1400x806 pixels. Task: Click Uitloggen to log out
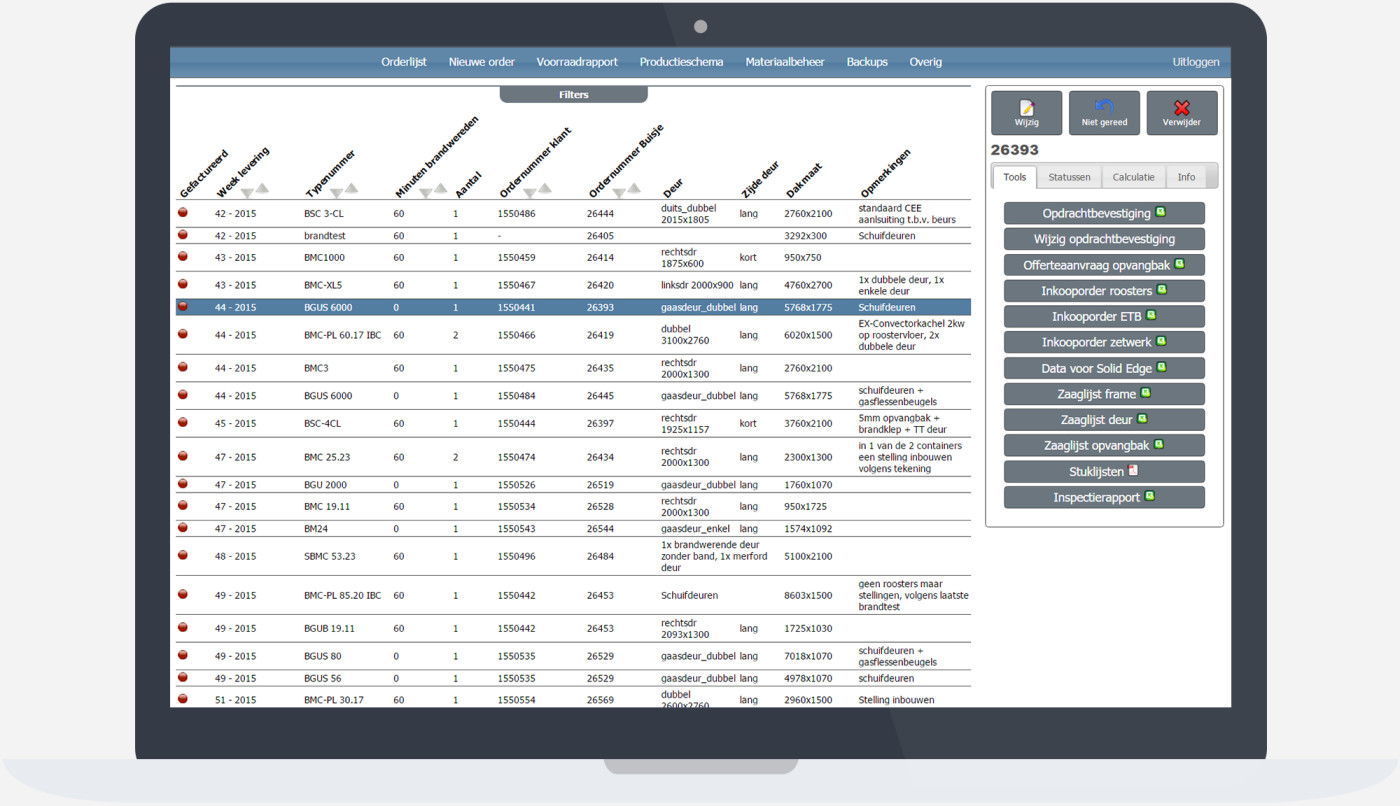pyautogui.click(x=1196, y=62)
